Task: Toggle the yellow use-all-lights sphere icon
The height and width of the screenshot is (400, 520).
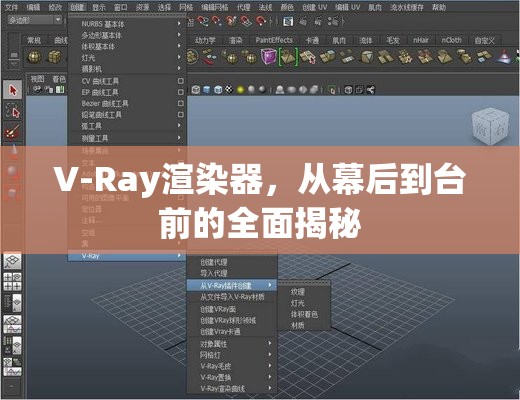Action: (240, 89)
